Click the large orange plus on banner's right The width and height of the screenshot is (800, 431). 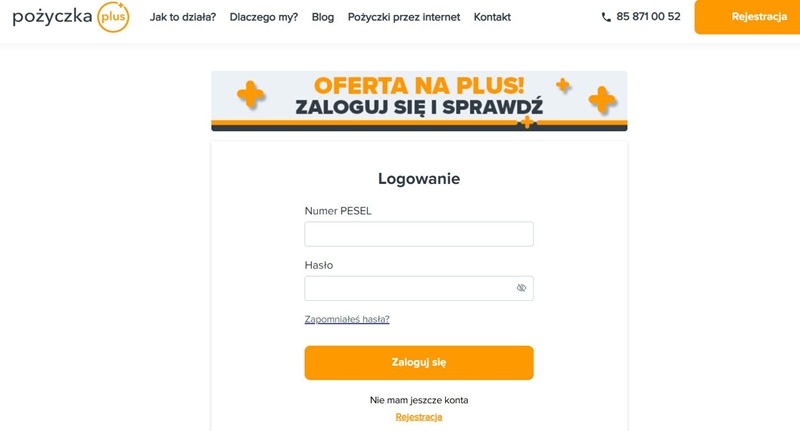[x=601, y=99]
